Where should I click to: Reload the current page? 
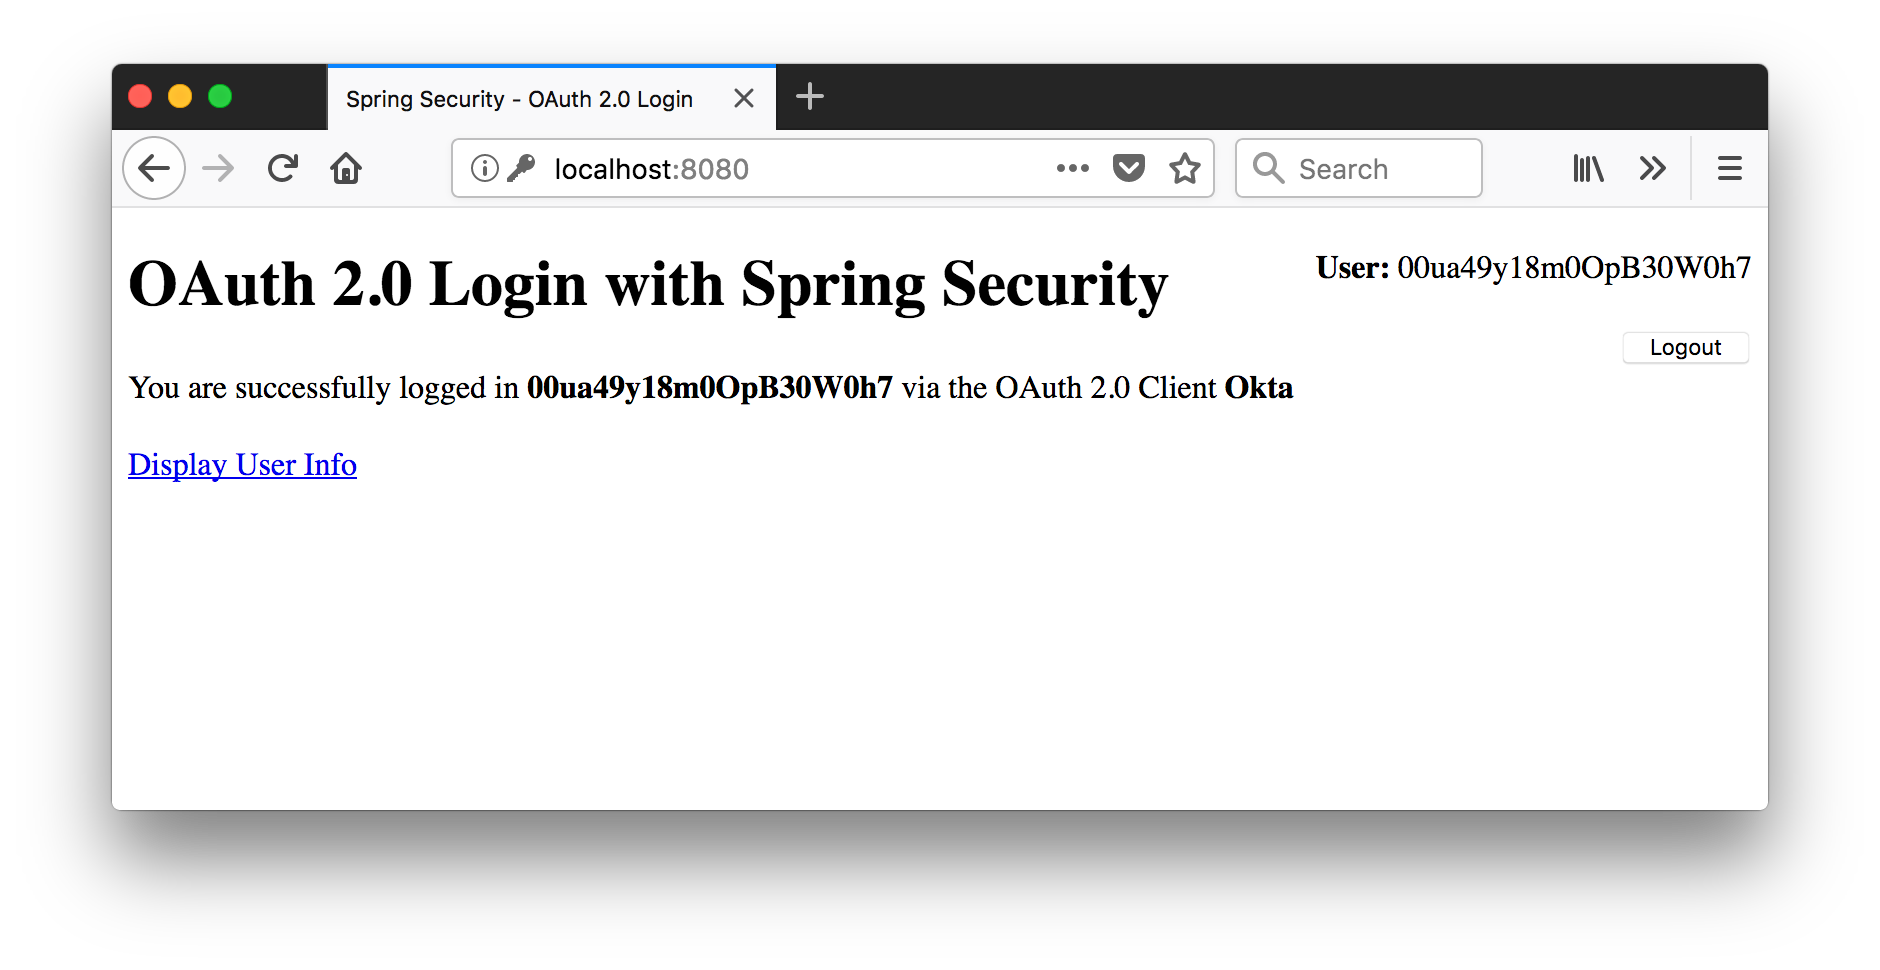tap(283, 168)
